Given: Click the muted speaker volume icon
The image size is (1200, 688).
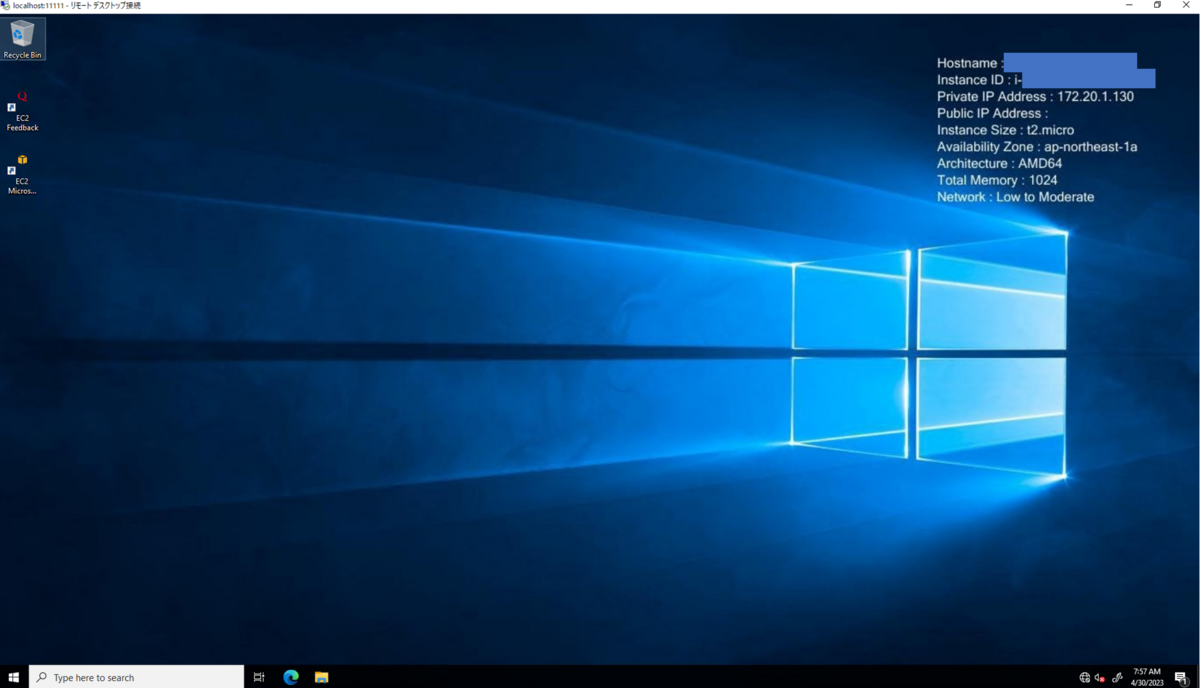Looking at the screenshot, I should click(x=1100, y=678).
